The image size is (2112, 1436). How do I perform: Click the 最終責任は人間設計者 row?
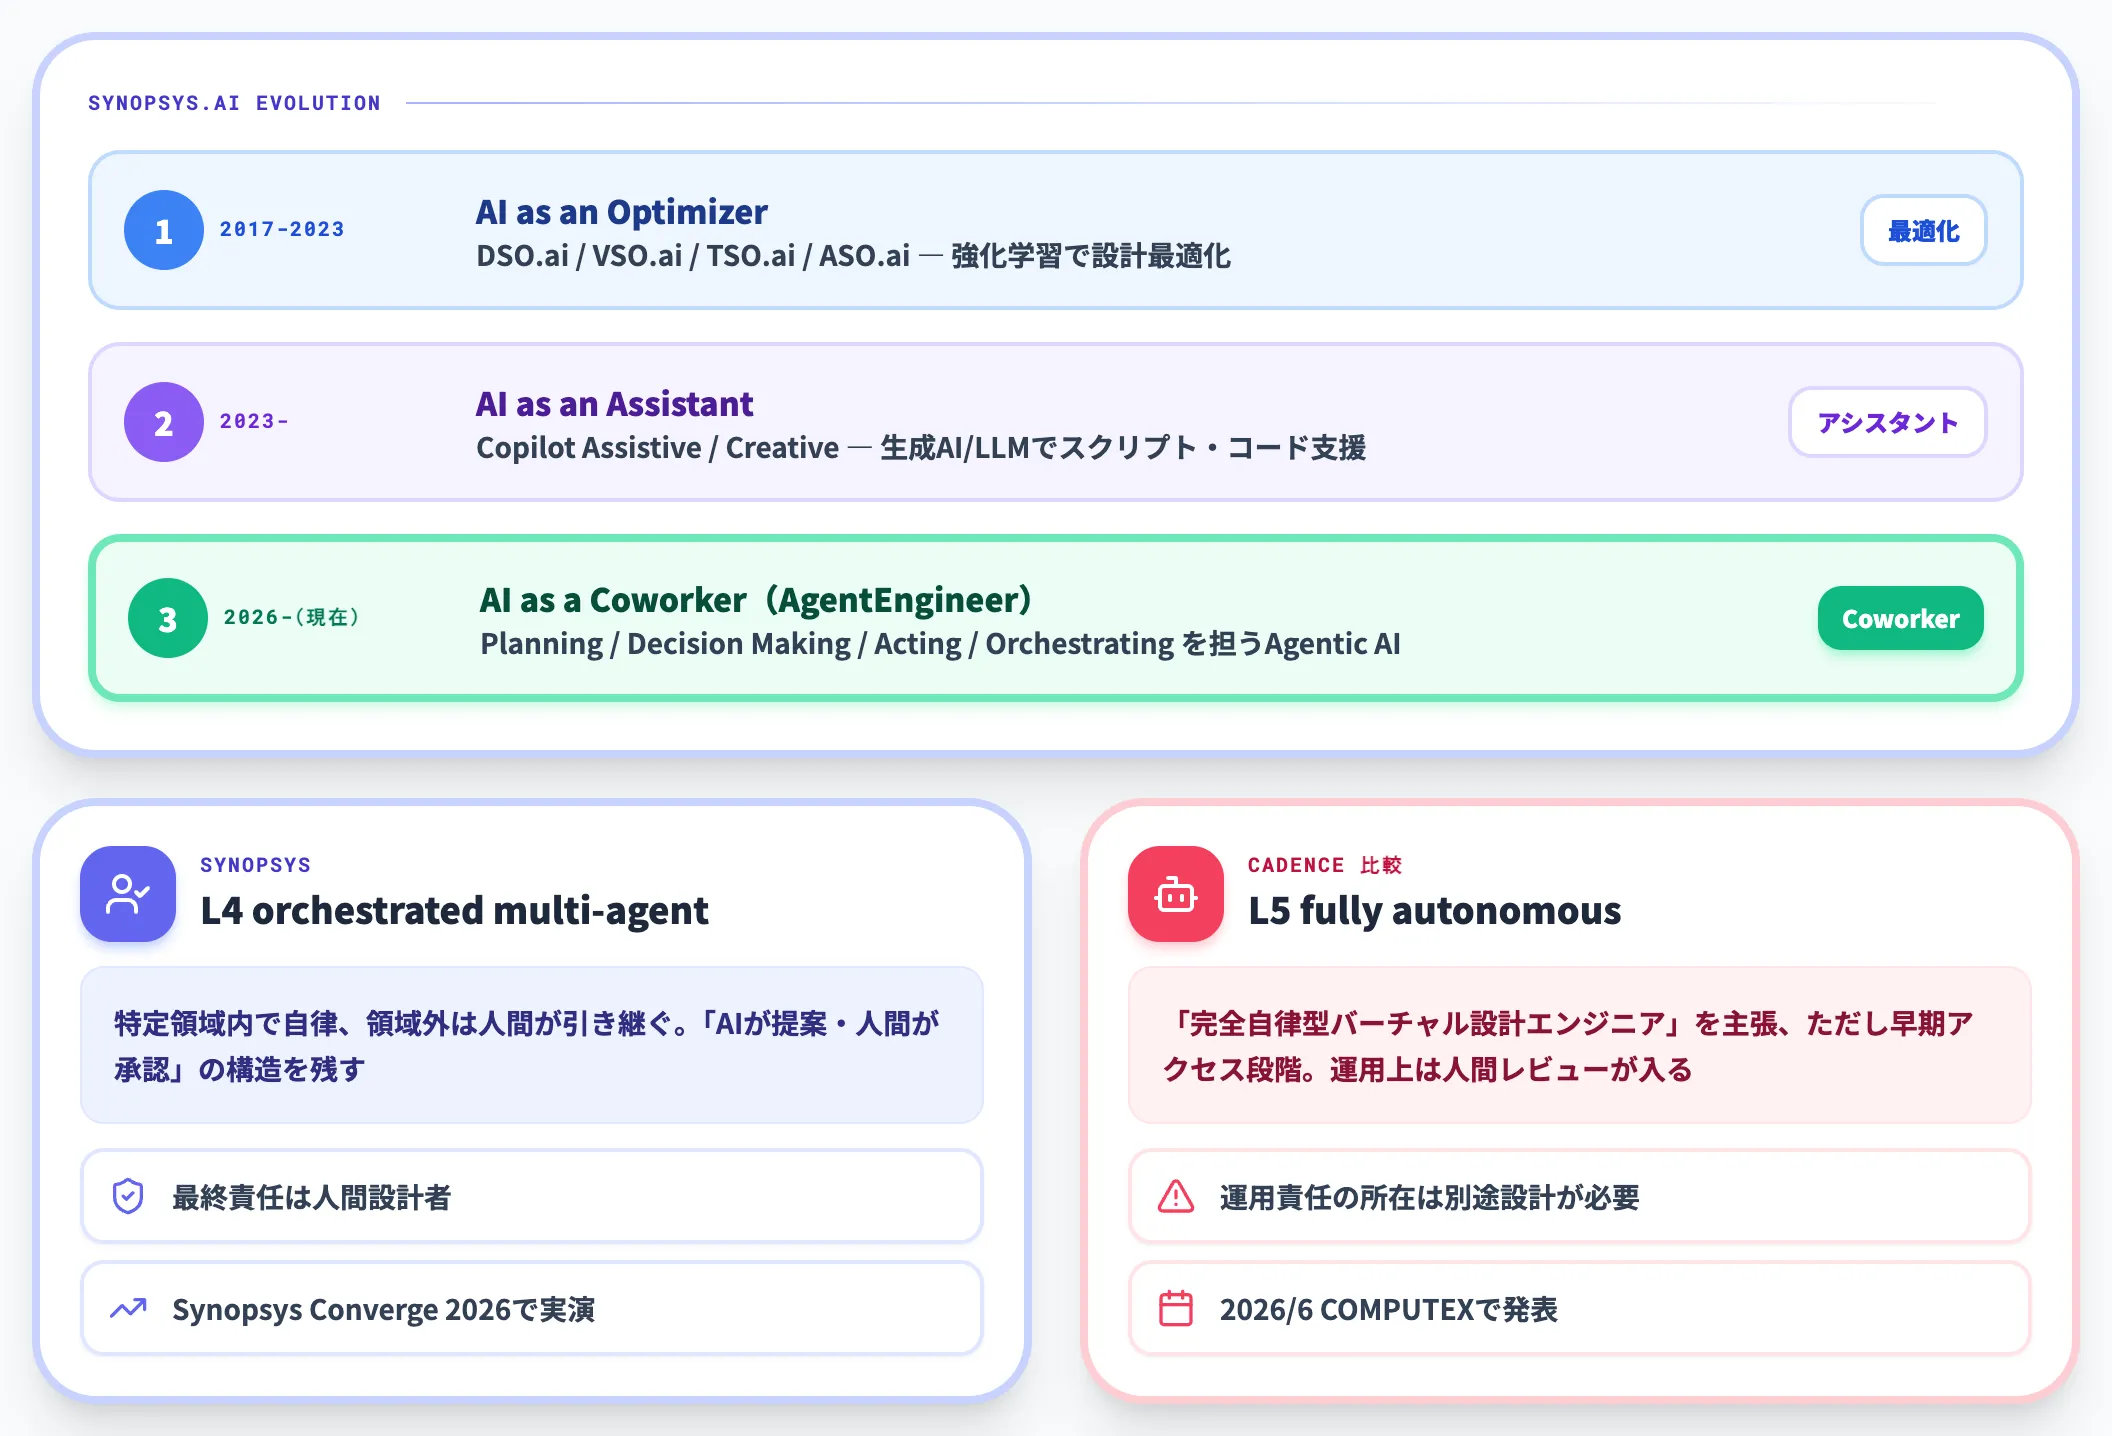click(x=532, y=1196)
